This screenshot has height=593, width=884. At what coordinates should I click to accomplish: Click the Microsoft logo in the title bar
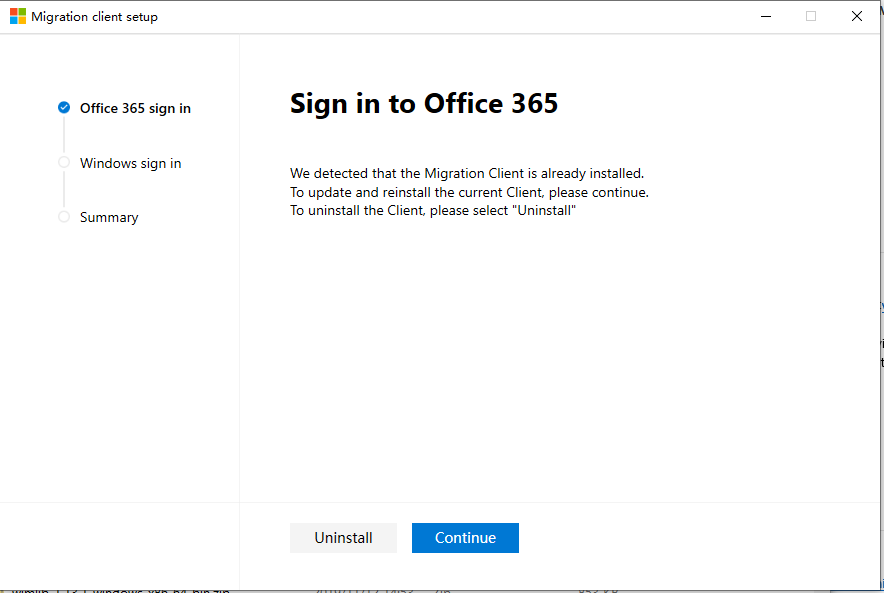click(x=17, y=16)
